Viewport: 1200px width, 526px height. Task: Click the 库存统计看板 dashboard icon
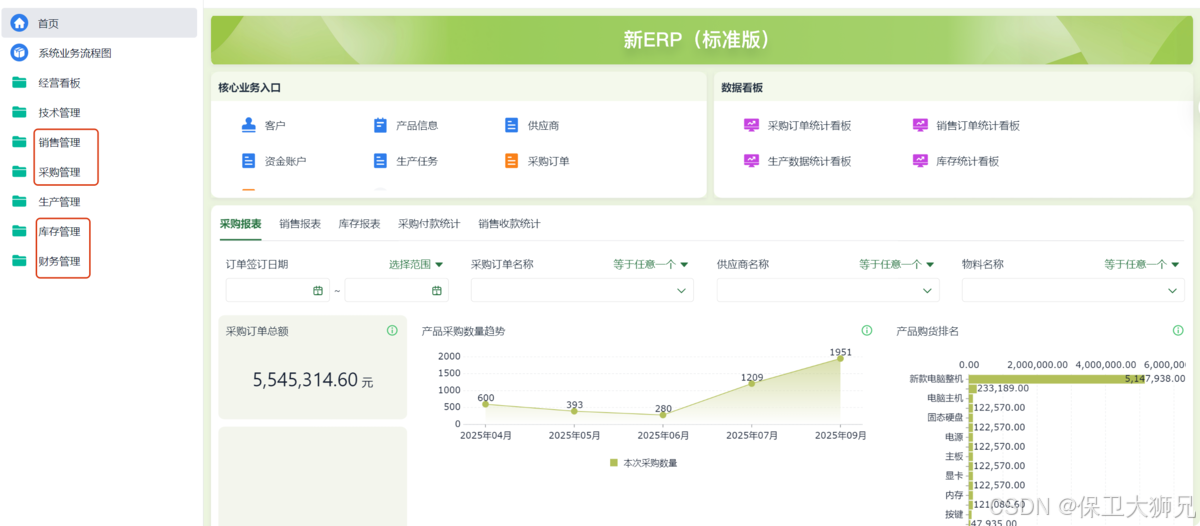tap(920, 160)
